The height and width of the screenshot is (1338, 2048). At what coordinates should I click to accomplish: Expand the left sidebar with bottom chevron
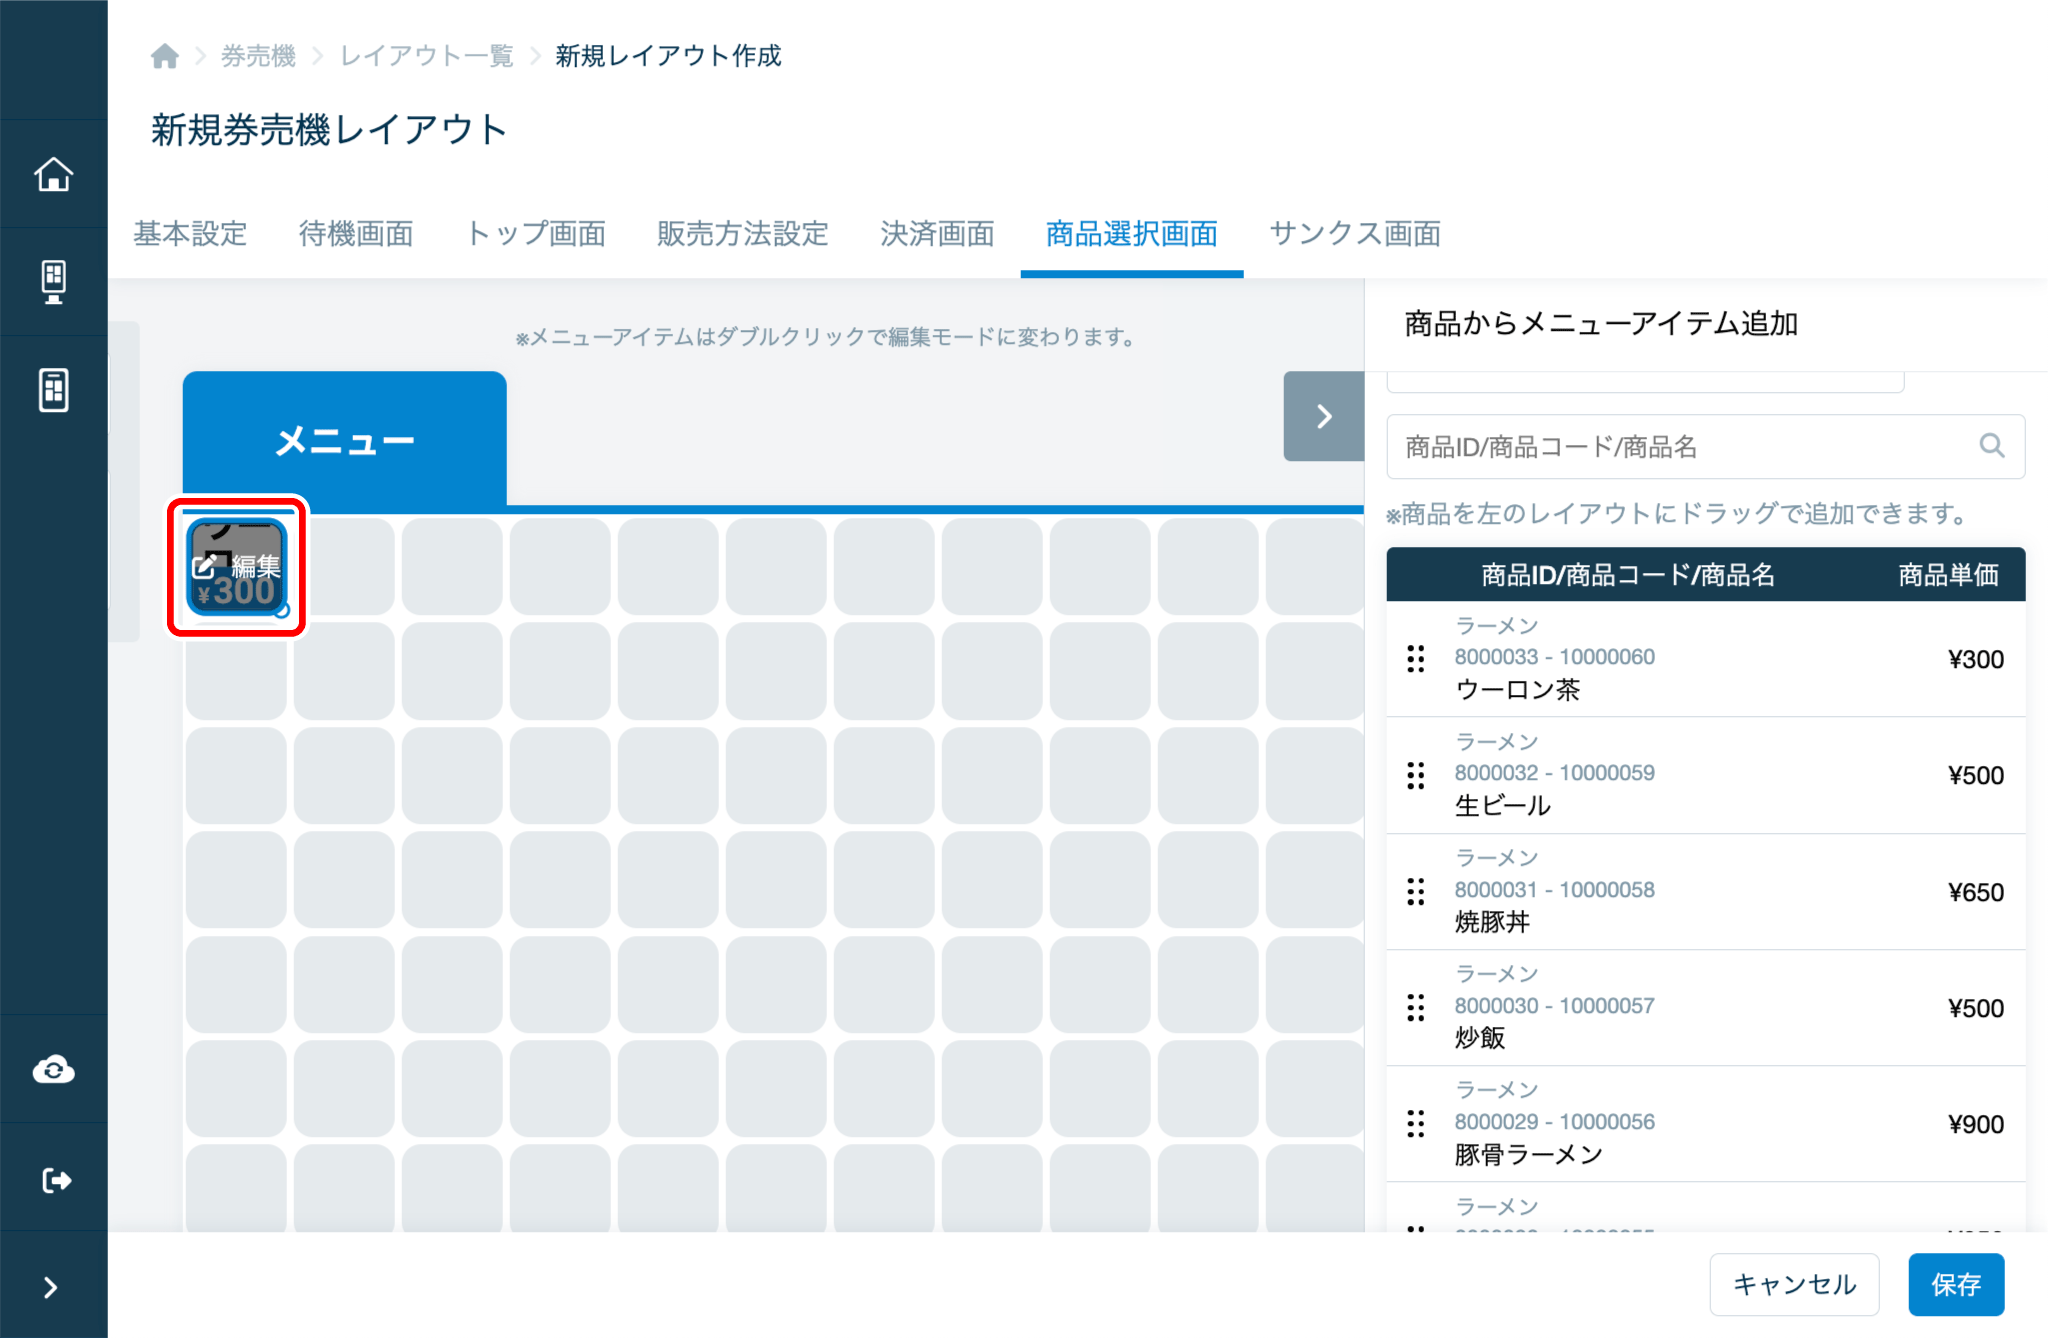[50, 1287]
